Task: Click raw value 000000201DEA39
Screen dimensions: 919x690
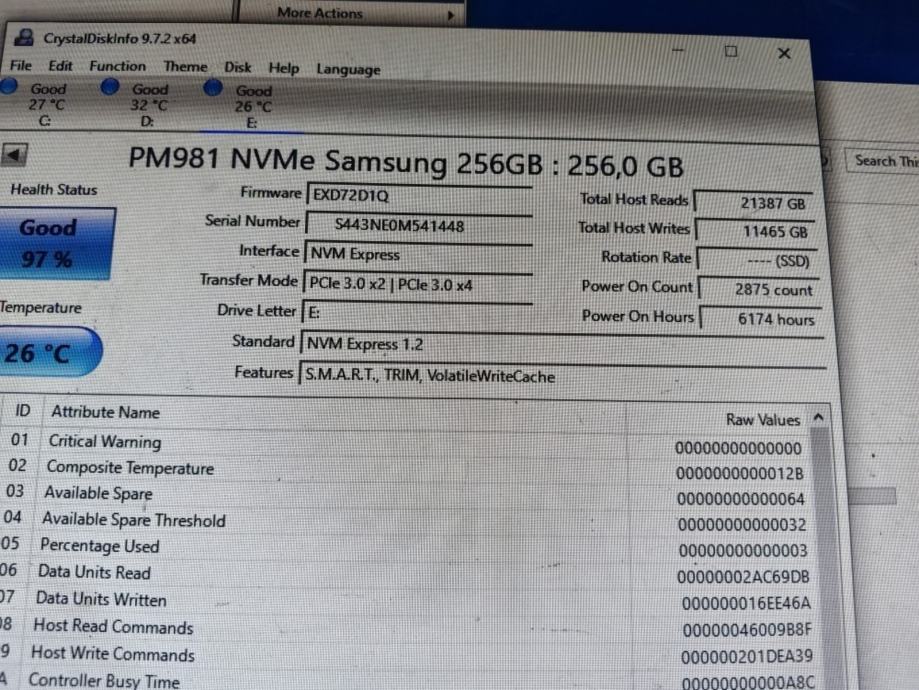Action: (x=747, y=657)
